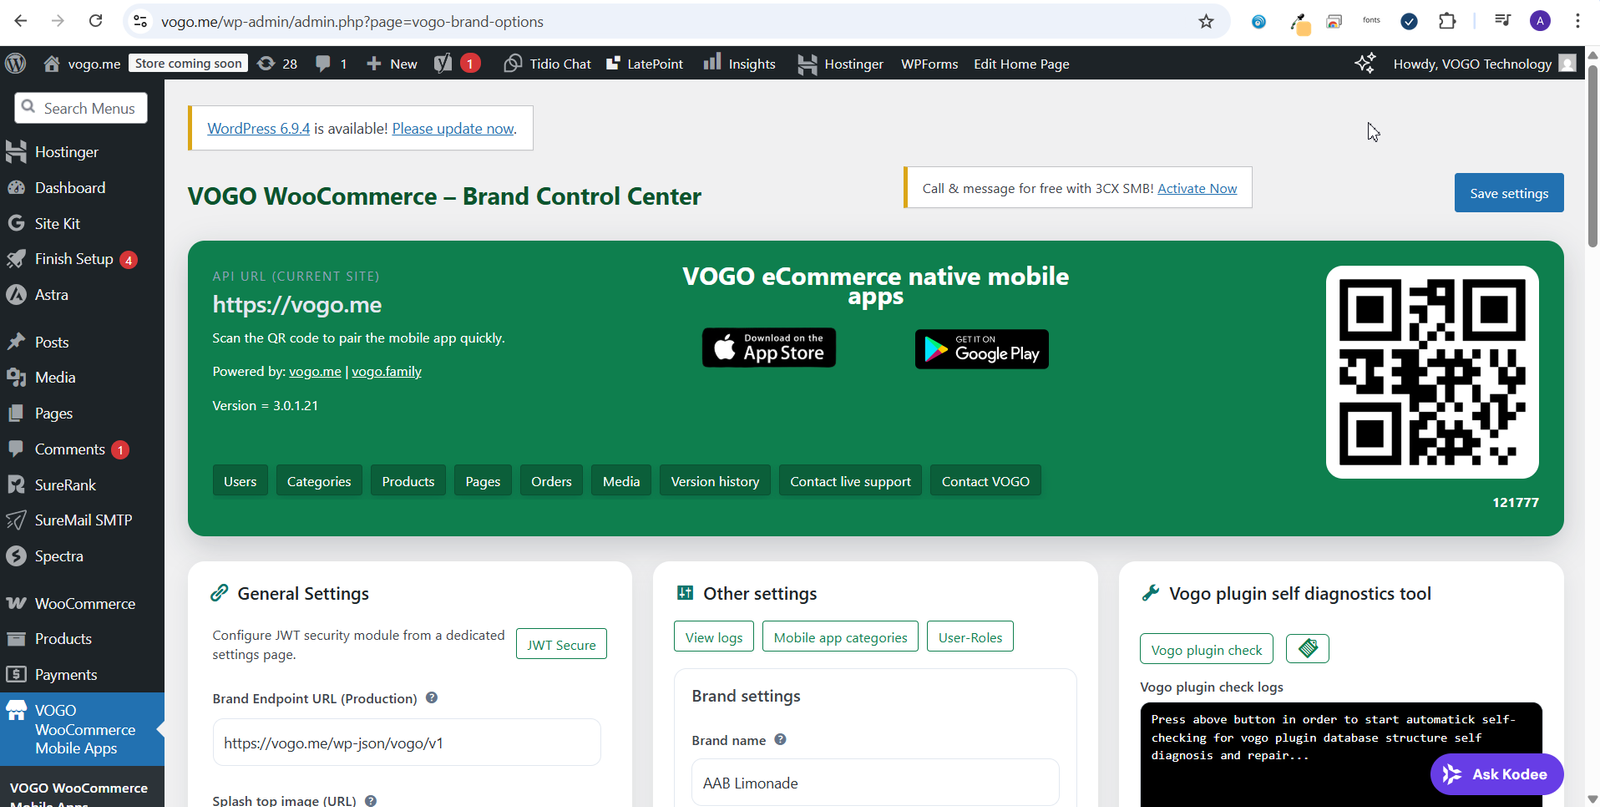Open browser extensions puzzle icon
This screenshot has height=807, width=1600.
coord(1447,21)
